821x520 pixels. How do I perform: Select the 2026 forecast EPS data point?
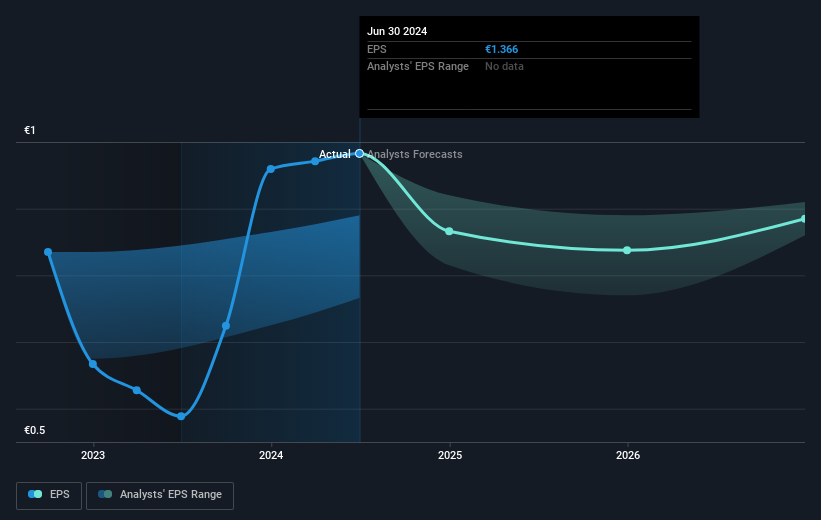point(627,250)
